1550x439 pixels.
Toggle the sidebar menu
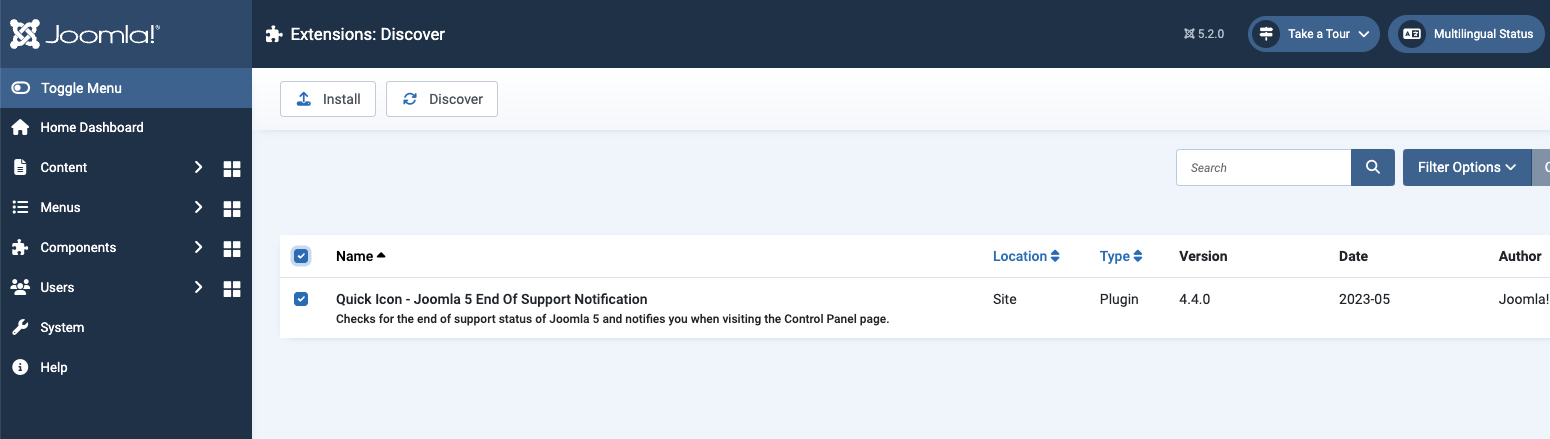[x=80, y=88]
